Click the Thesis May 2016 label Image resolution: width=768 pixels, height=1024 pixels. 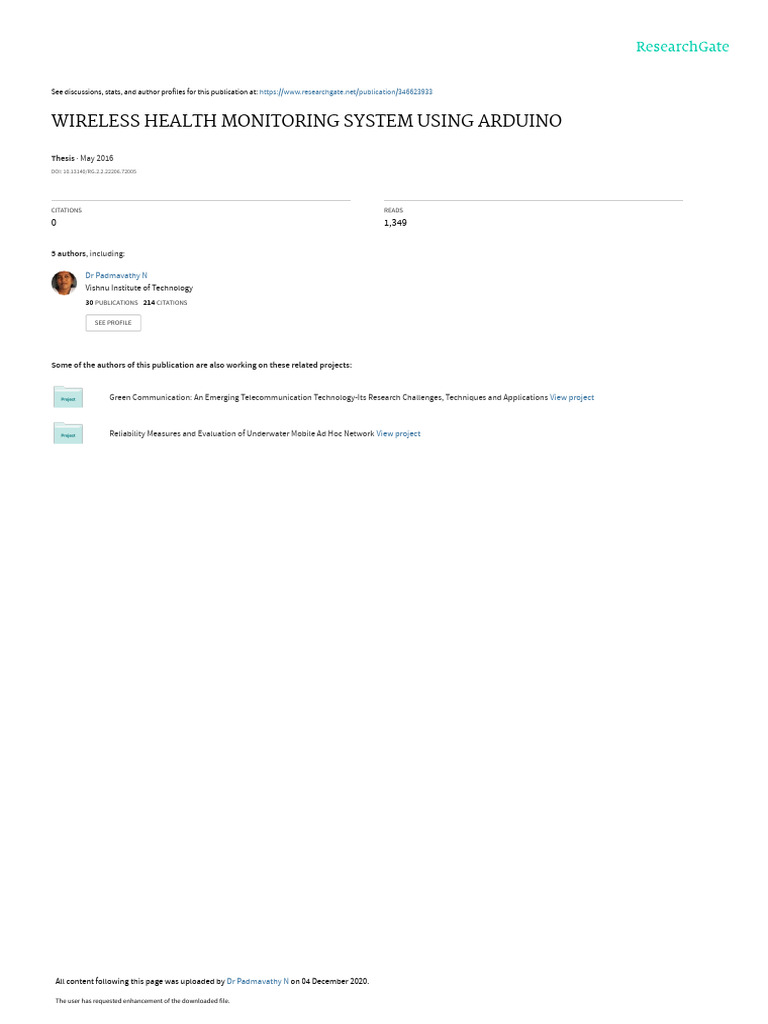[82, 158]
